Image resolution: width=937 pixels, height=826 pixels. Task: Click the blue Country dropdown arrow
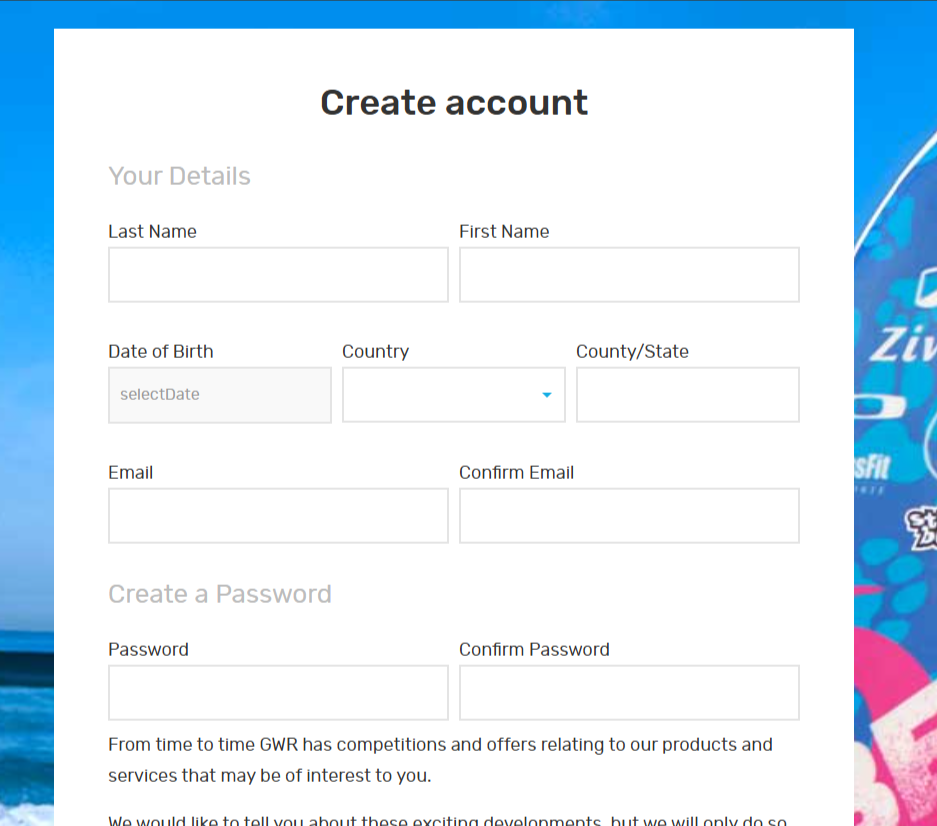tap(547, 395)
